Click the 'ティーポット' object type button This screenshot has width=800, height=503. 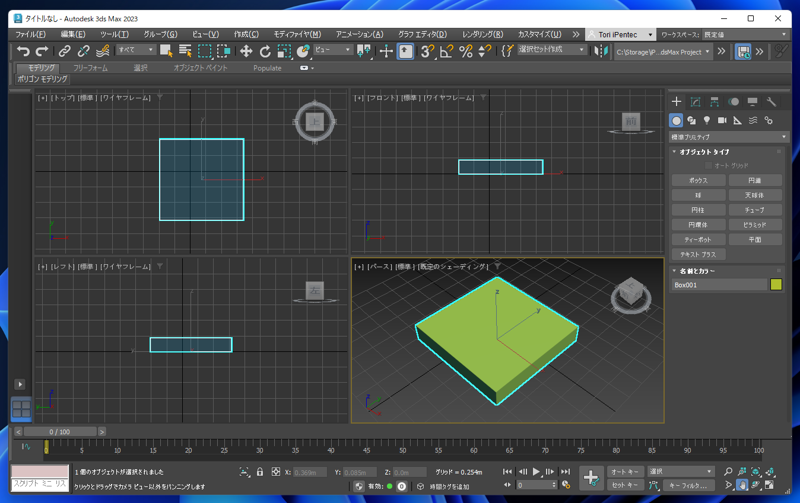[x=698, y=239]
